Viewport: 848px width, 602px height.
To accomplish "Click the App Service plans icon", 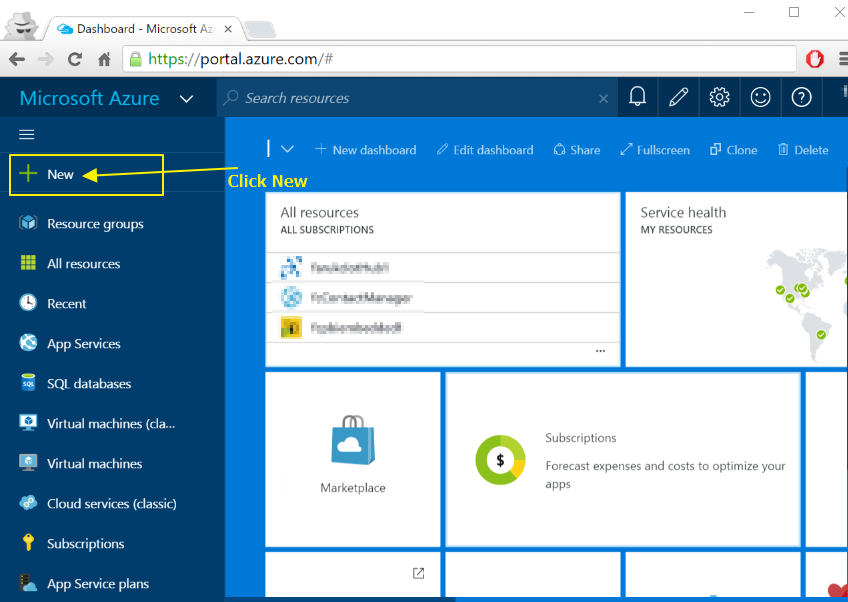I will tap(28, 583).
